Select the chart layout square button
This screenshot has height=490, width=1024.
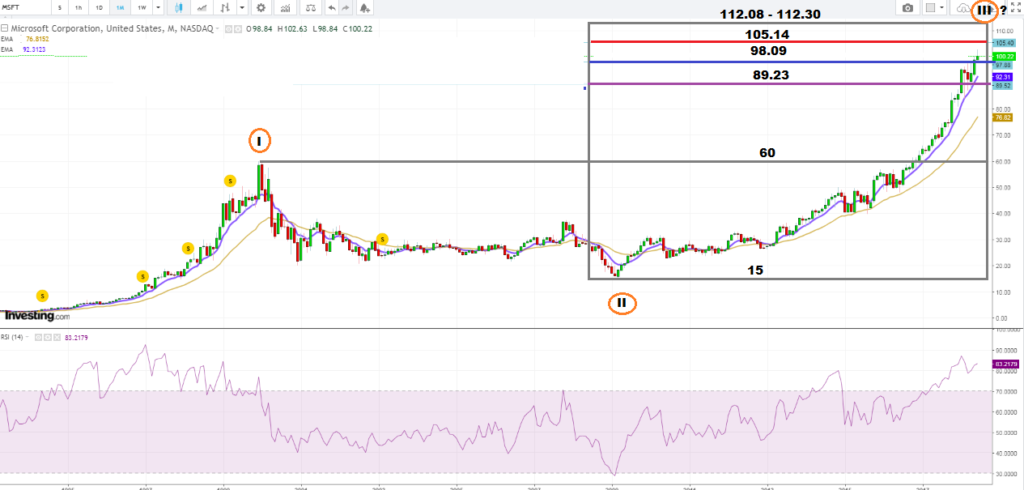[x=930, y=8]
